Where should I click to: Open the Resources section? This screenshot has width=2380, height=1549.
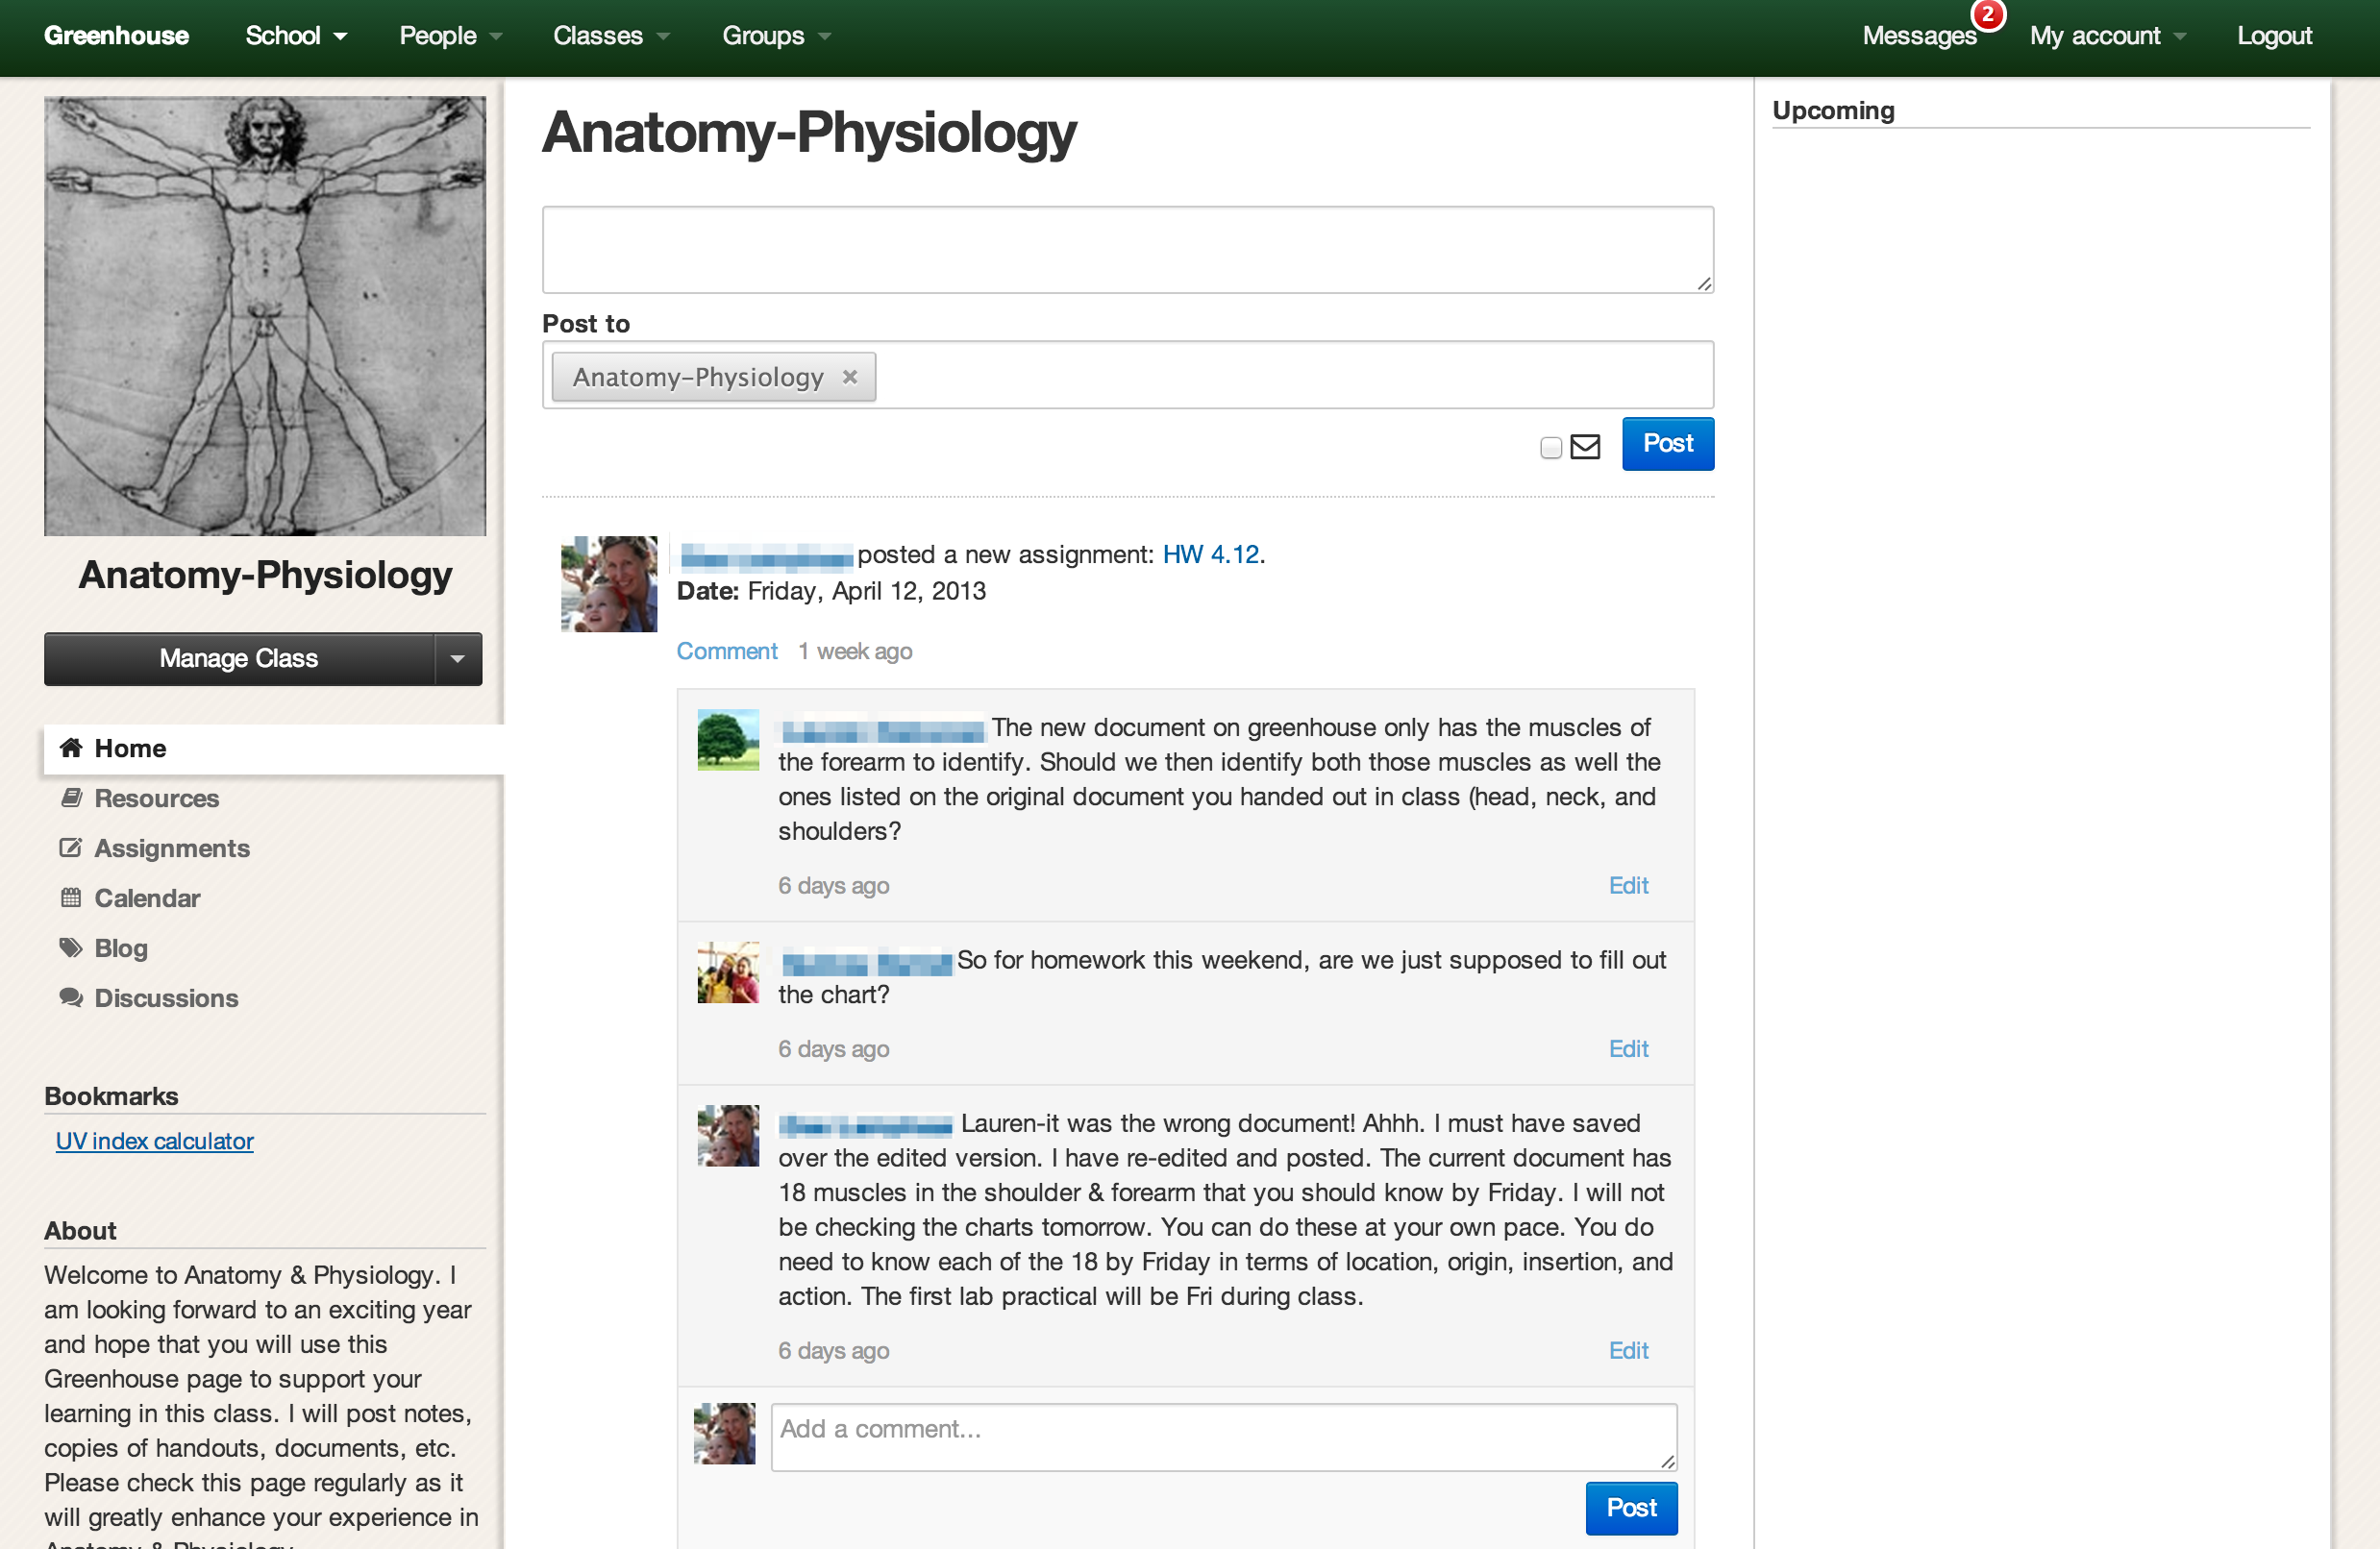point(156,798)
